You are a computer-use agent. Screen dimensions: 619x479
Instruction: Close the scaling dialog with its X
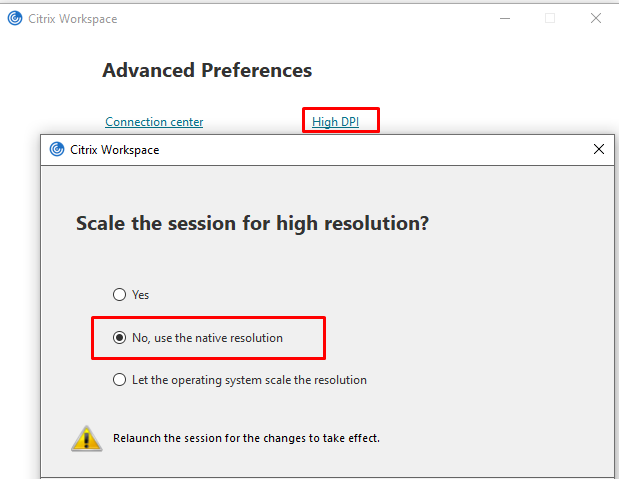[599, 150]
